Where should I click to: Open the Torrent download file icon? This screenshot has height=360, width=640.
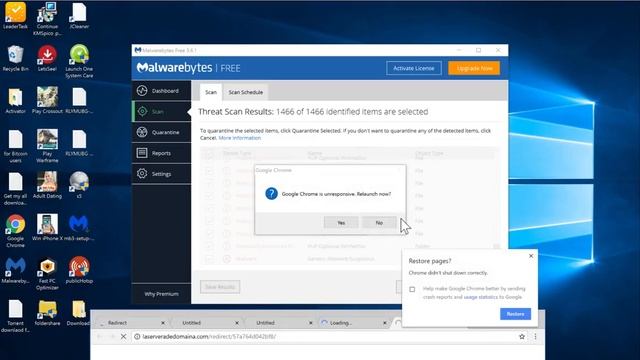pos(16,316)
